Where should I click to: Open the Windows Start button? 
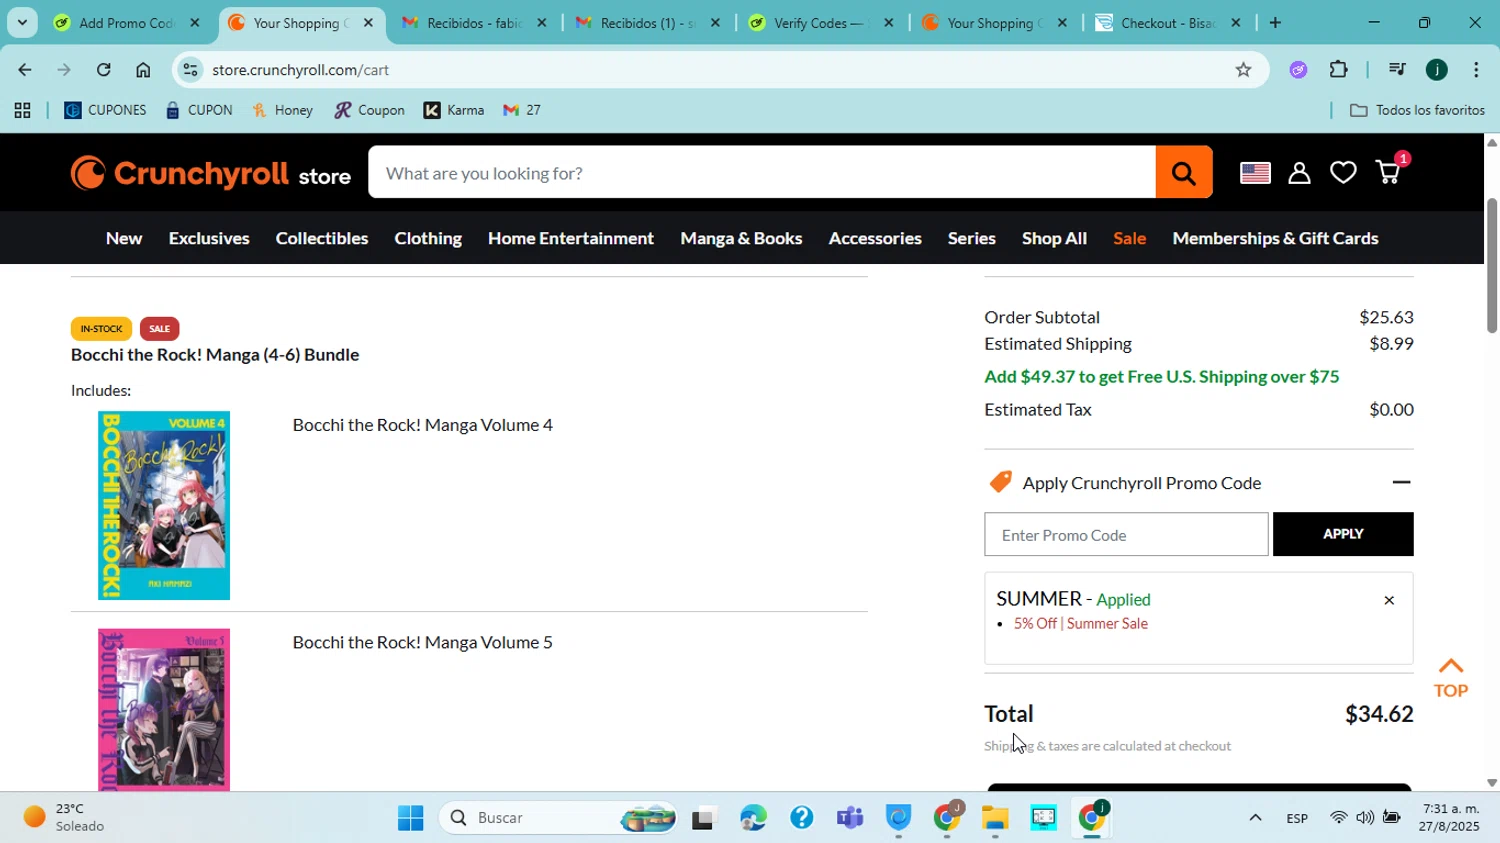411,818
